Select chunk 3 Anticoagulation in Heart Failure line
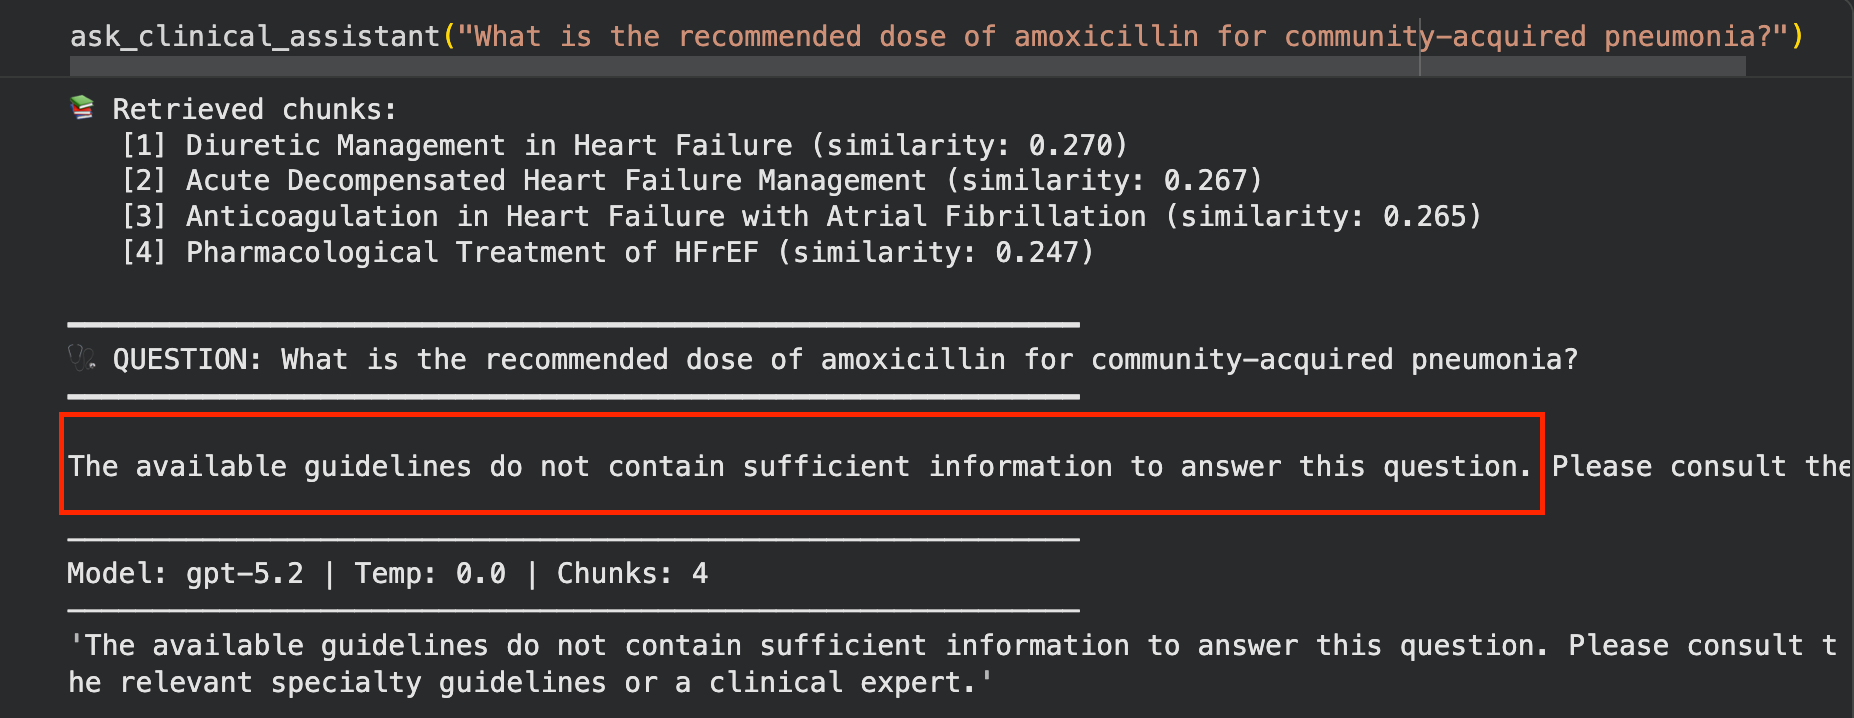The height and width of the screenshot is (718, 1854). pyautogui.click(x=801, y=216)
